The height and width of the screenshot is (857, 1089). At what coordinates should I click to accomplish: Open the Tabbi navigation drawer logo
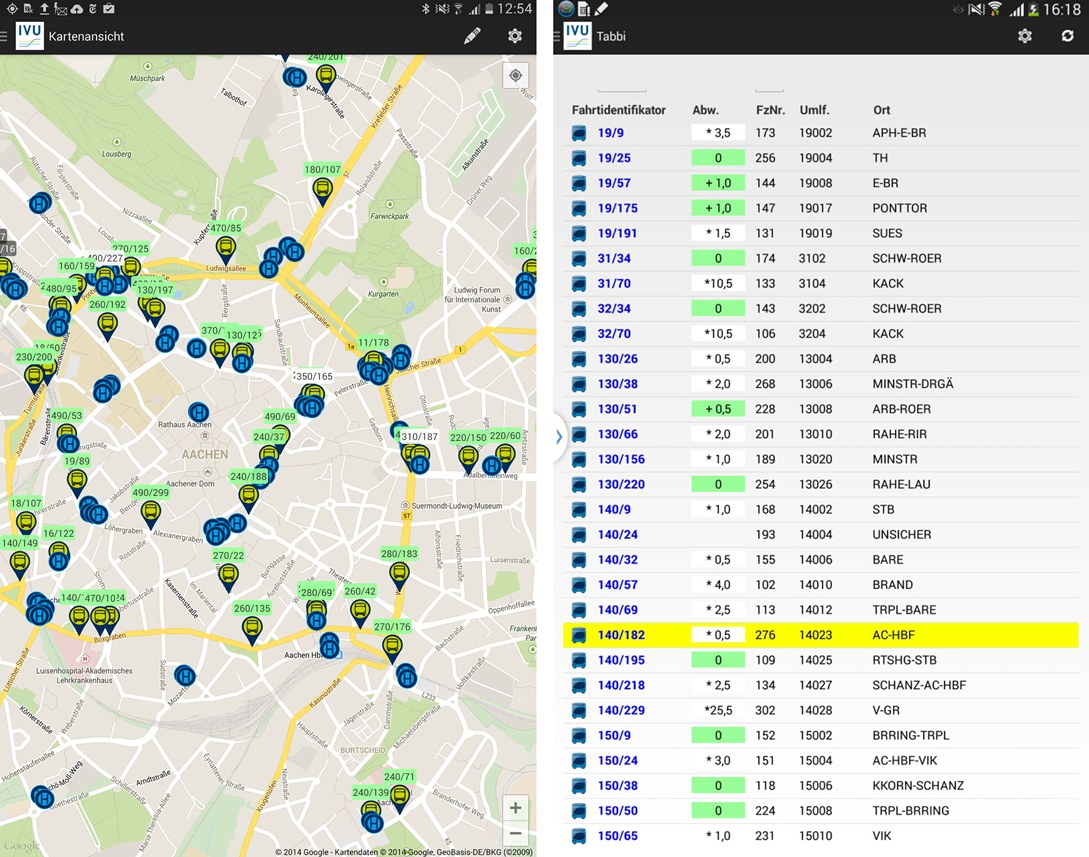(577, 36)
